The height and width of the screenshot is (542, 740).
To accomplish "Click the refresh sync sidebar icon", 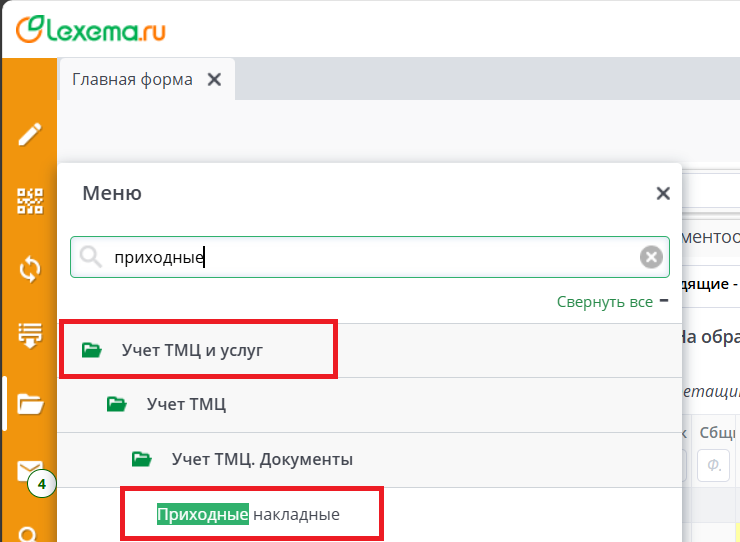I will point(30,269).
